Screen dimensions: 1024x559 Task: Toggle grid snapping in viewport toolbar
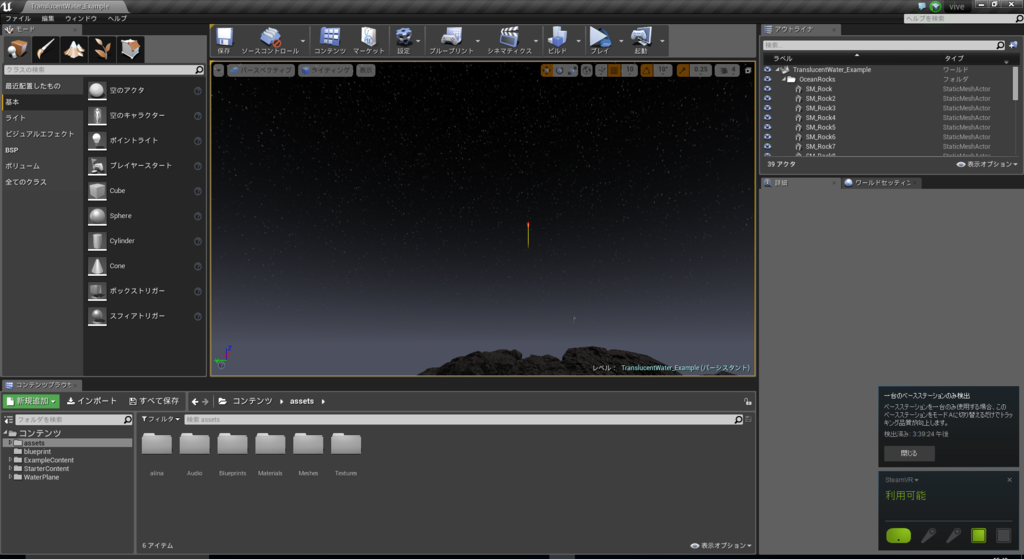615,70
